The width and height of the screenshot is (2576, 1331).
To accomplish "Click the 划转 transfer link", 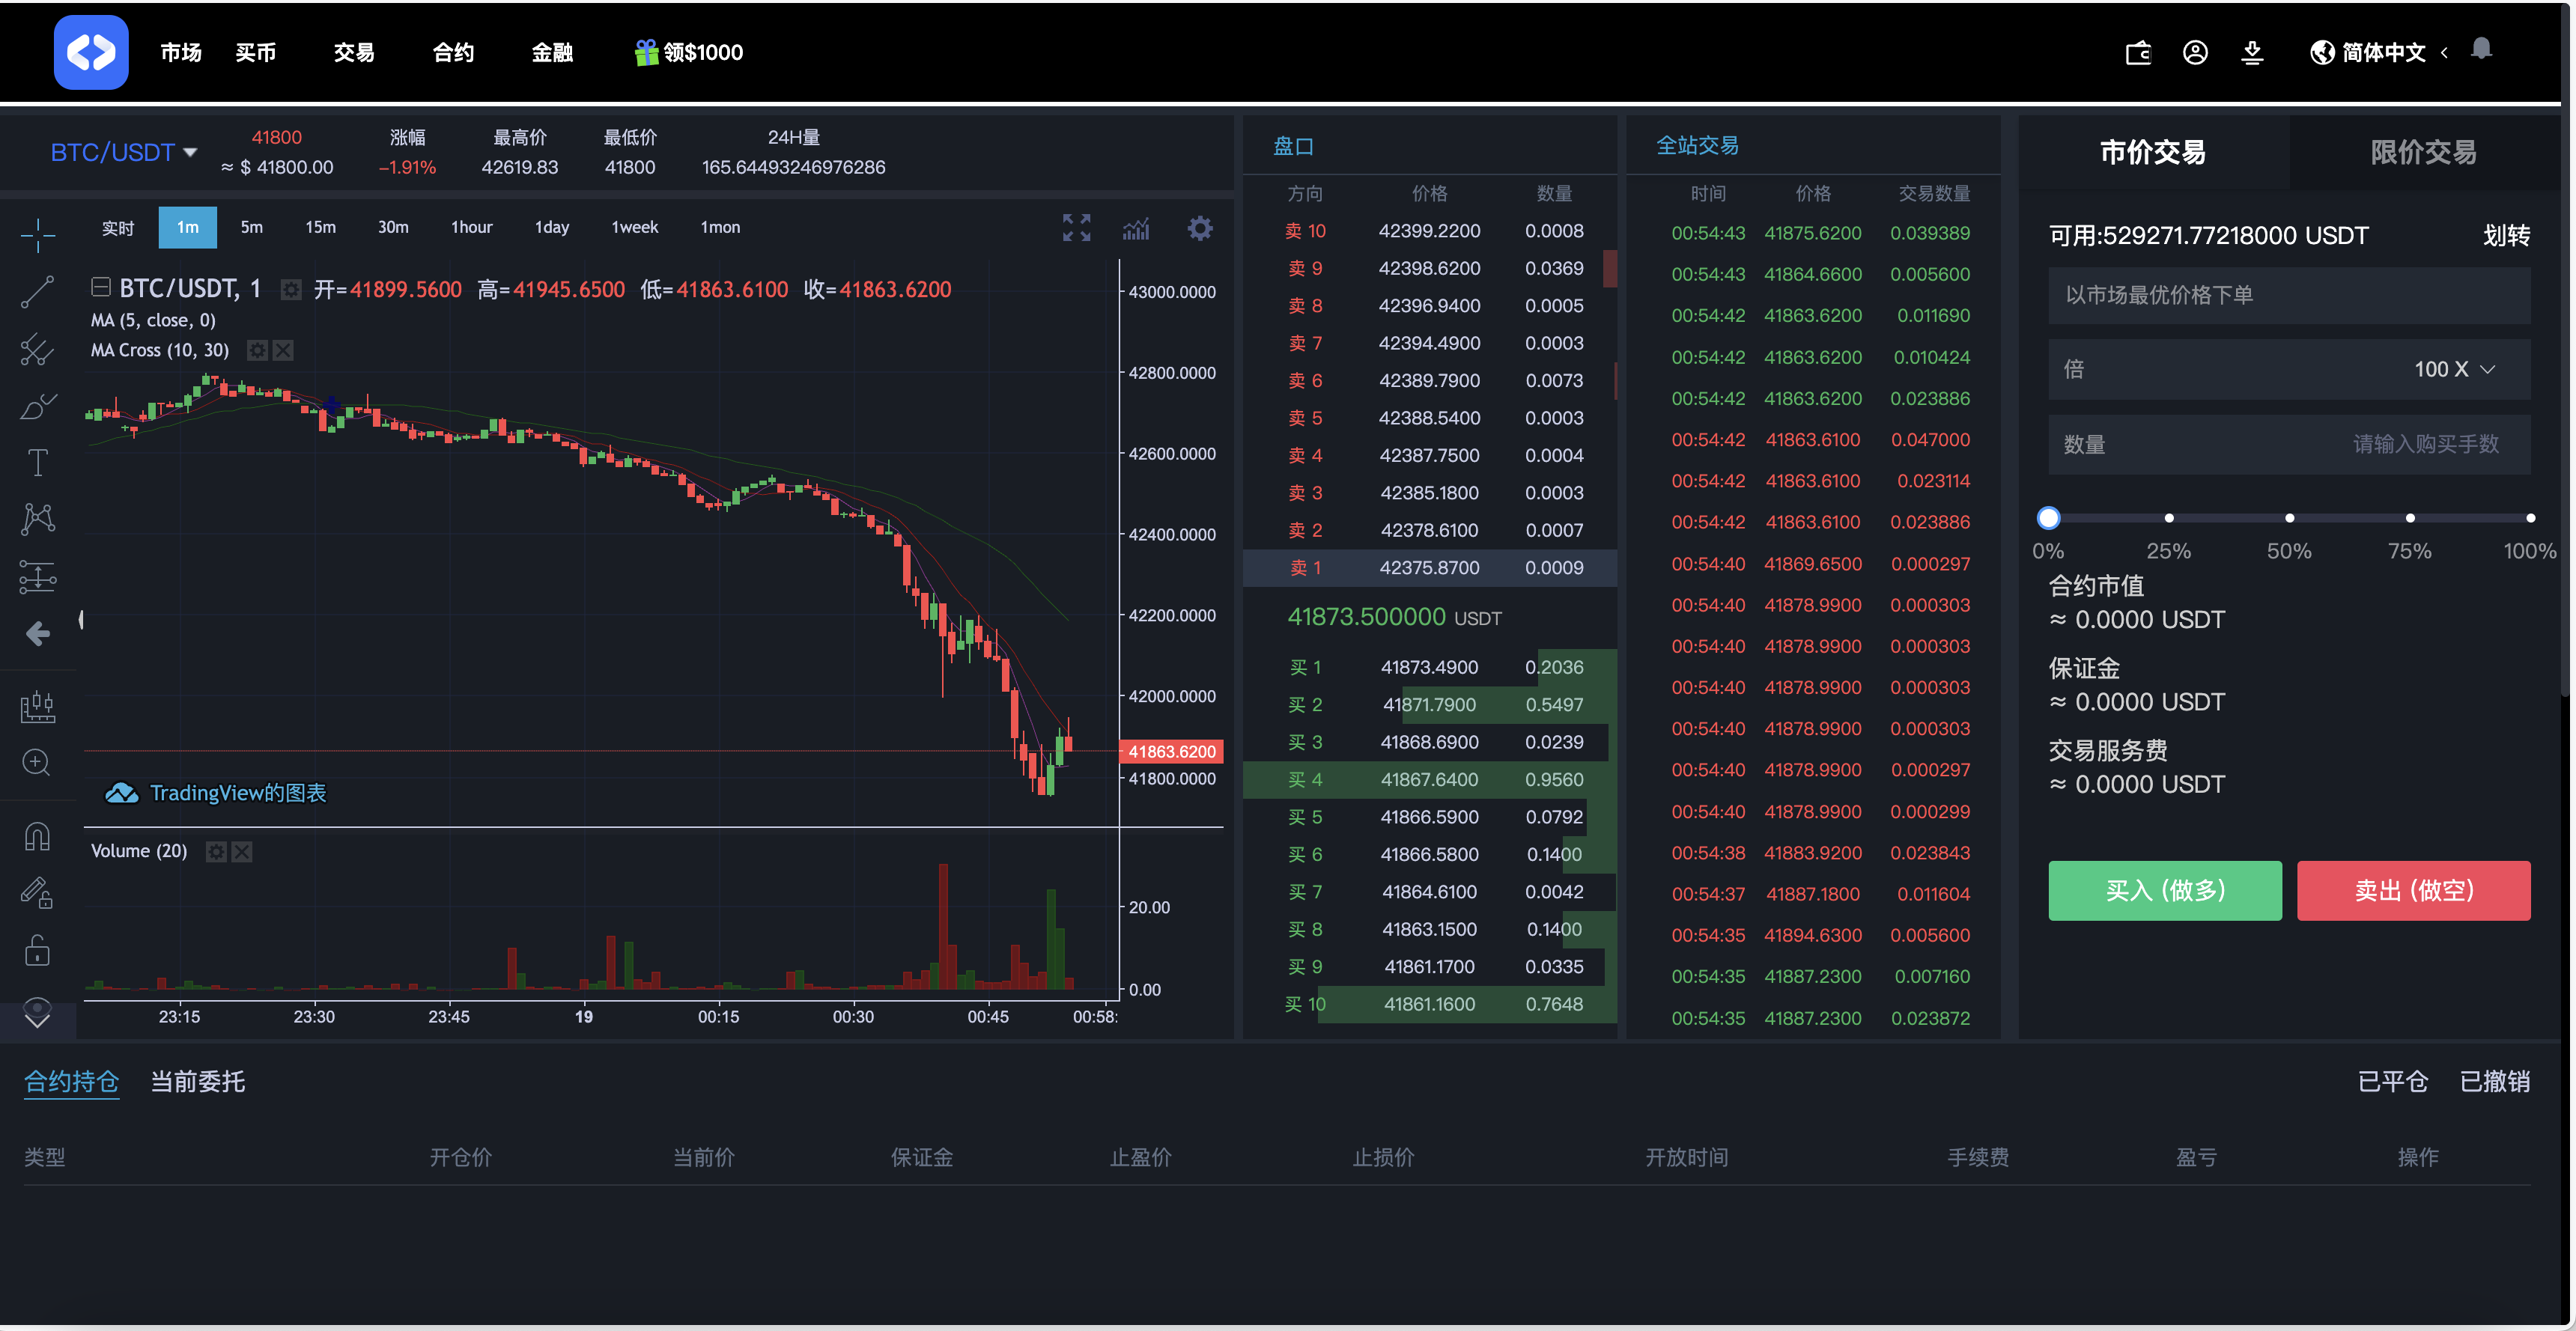I will coord(2507,236).
